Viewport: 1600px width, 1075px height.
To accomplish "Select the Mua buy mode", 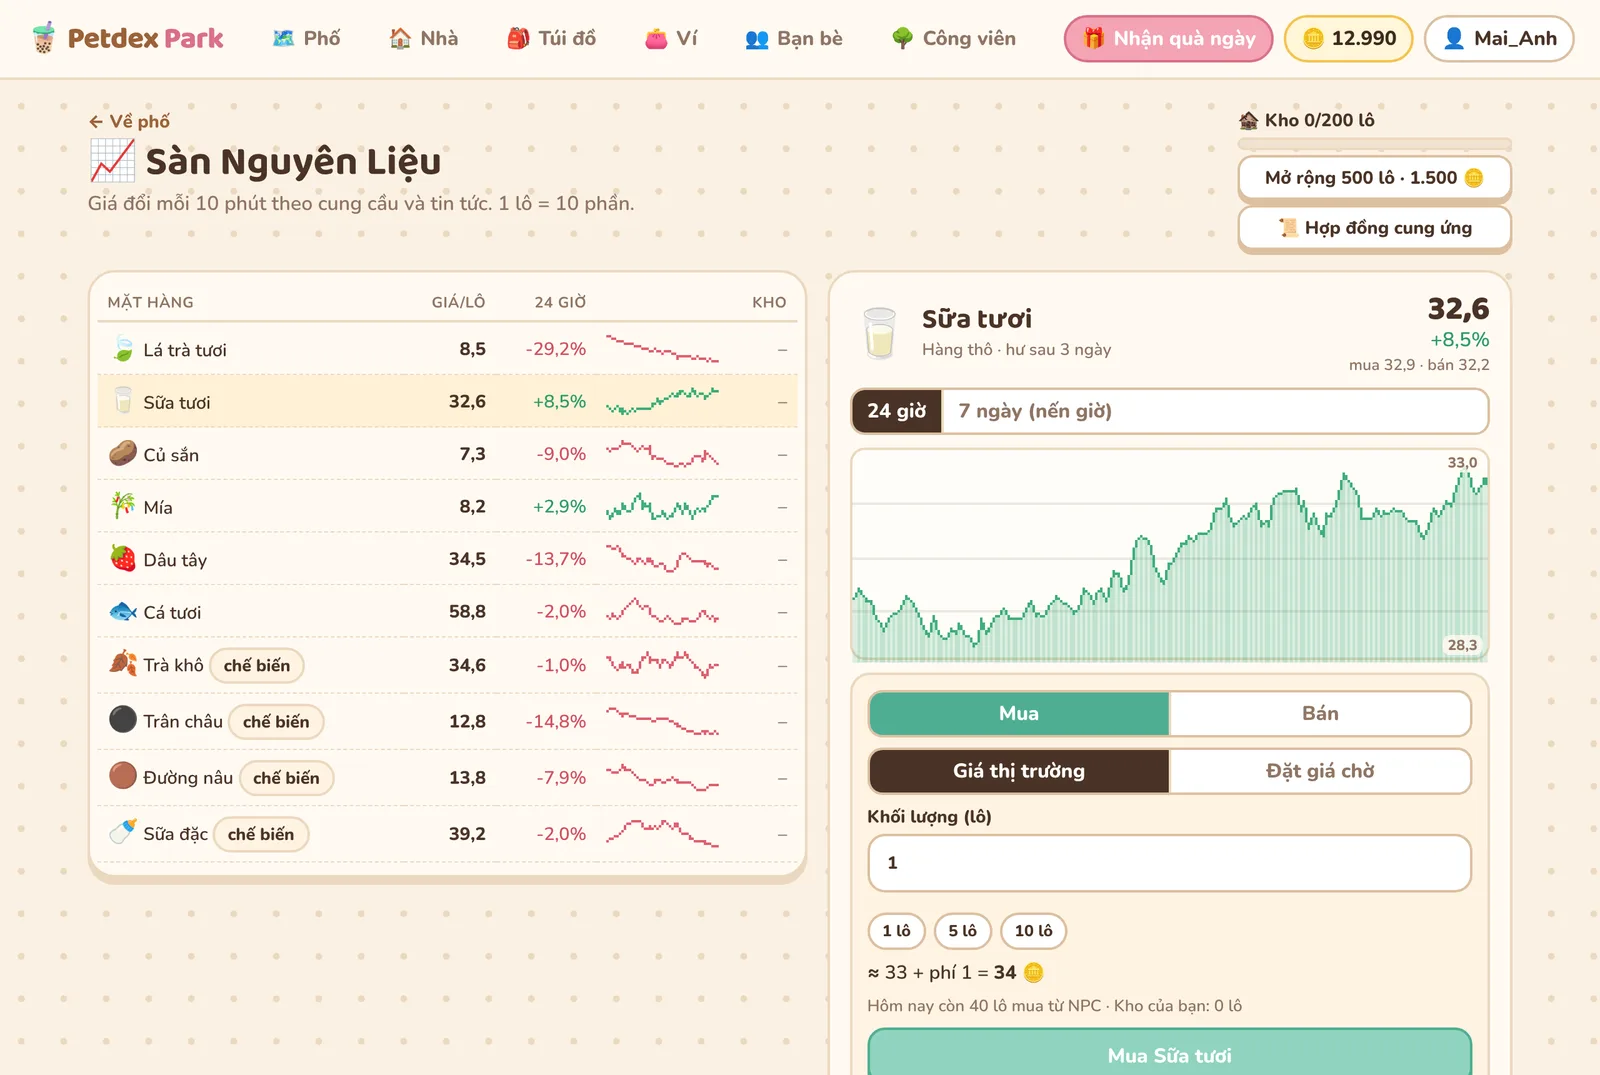I will point(1019,713).
